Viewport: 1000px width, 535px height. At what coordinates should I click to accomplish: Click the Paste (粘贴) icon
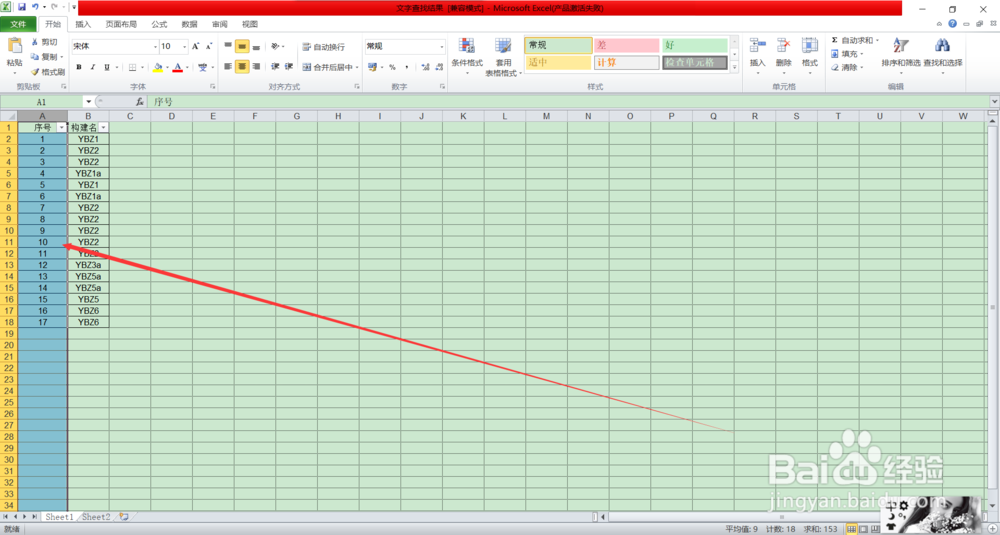(x=14, y=47)
